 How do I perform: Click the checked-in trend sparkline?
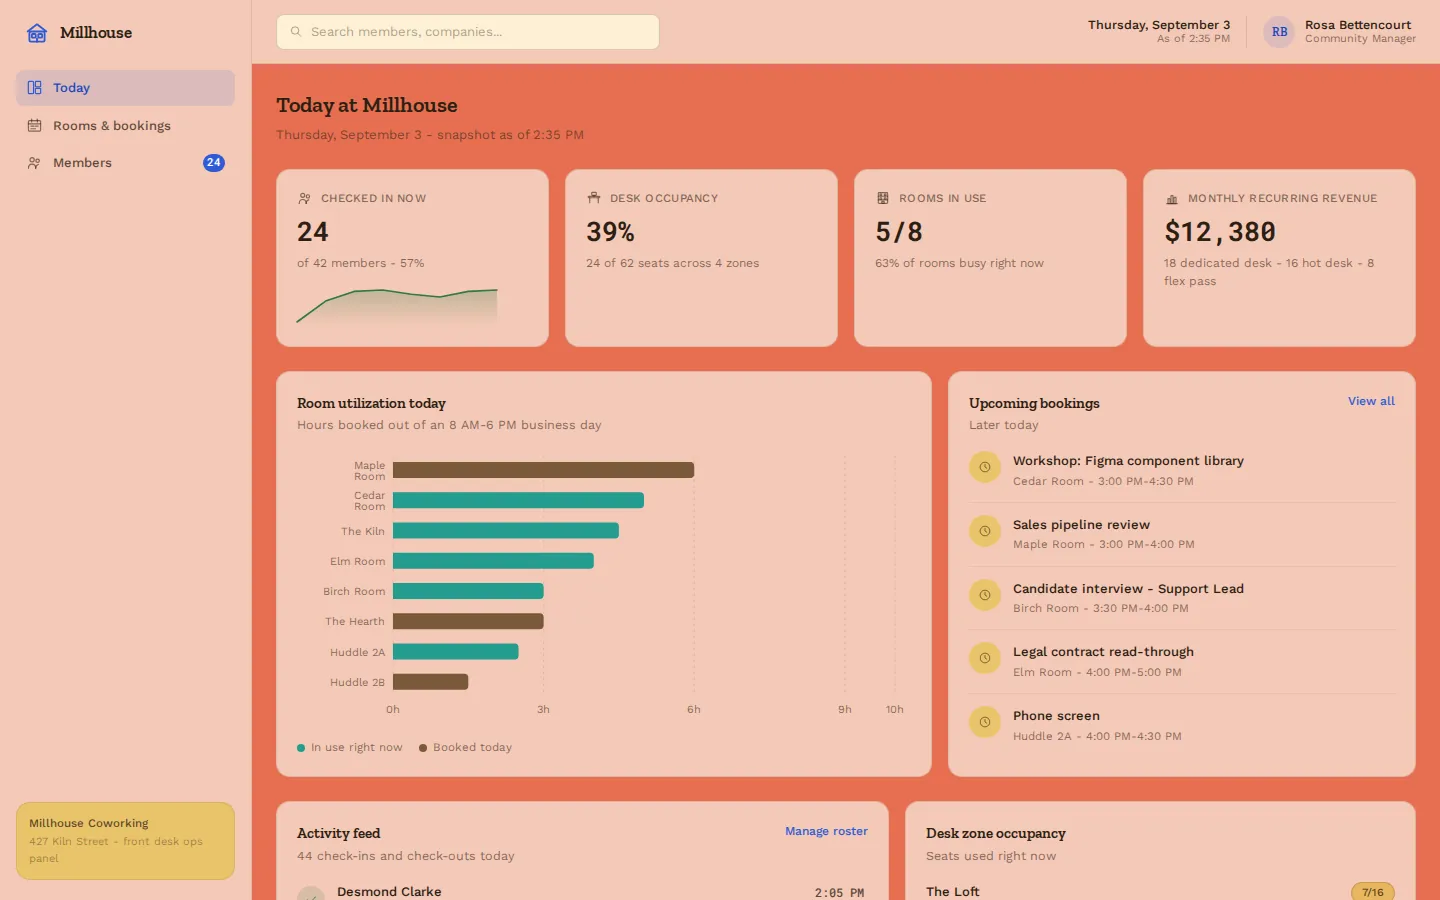pyautogui.click(x=397, y=306)
